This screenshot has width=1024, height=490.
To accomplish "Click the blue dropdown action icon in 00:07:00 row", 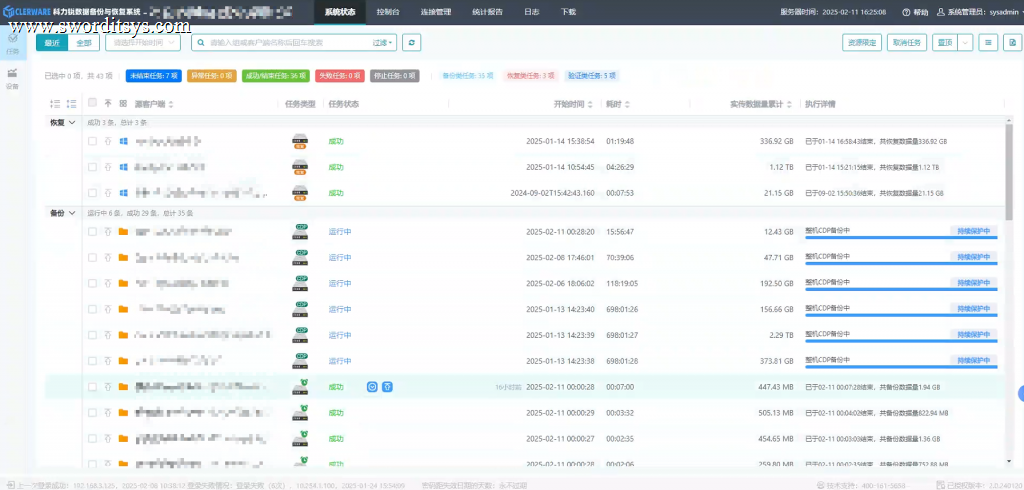I will (x=372, y=387).
